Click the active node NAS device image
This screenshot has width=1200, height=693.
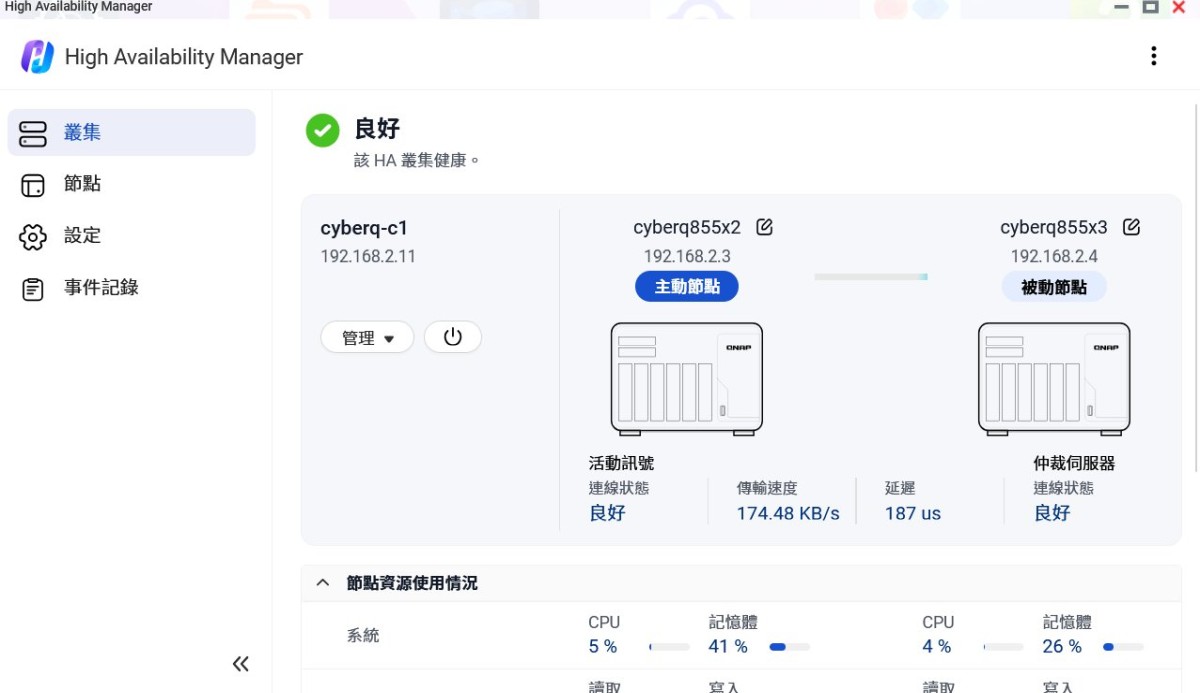click(686, 378)
